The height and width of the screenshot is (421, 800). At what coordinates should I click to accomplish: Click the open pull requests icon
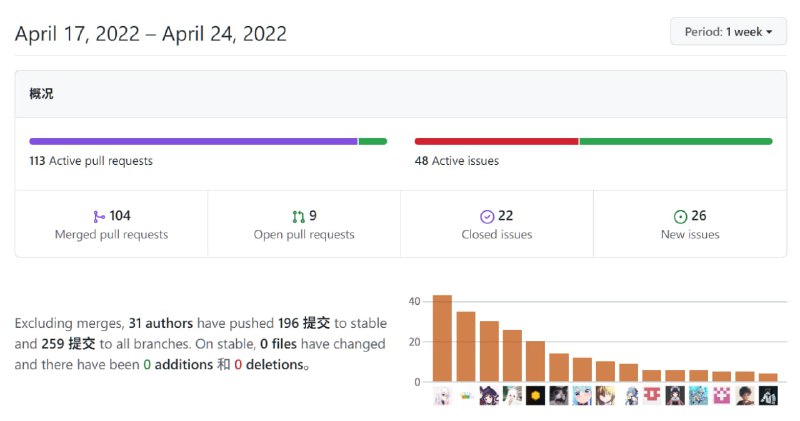298,216
